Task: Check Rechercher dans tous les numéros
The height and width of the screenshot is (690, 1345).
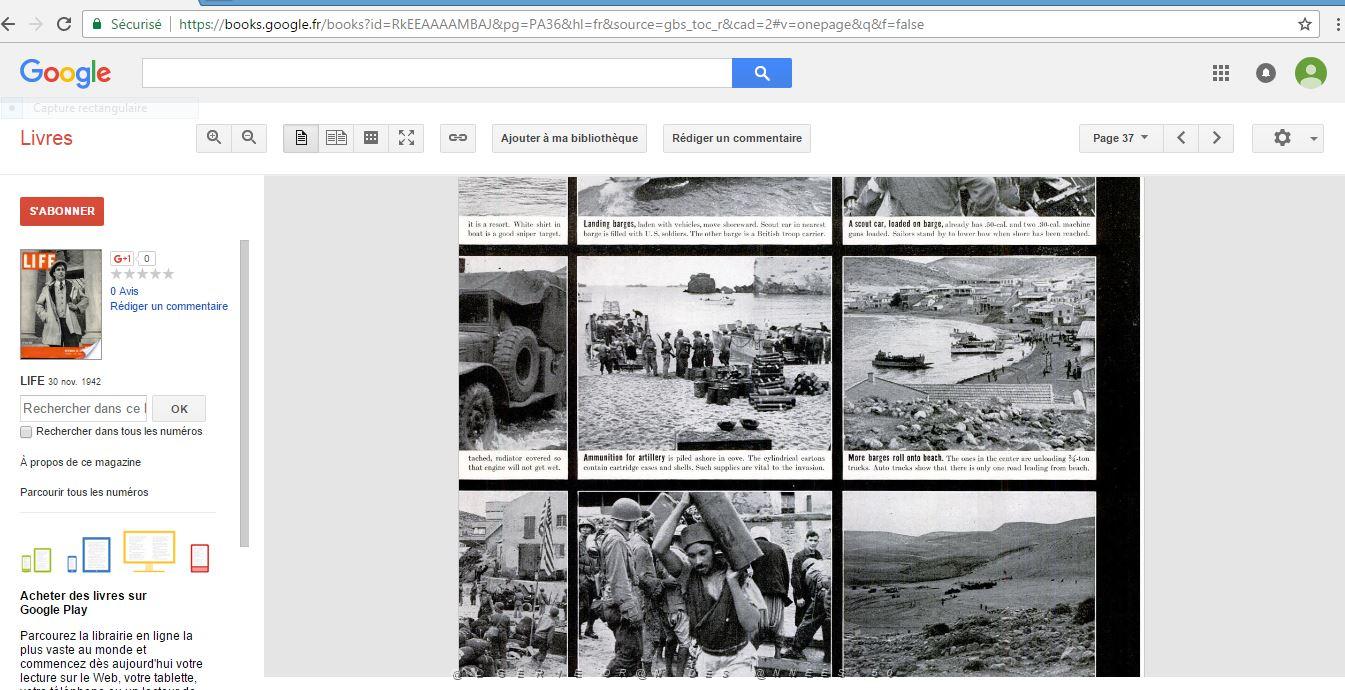Action: tap(26, 432)
